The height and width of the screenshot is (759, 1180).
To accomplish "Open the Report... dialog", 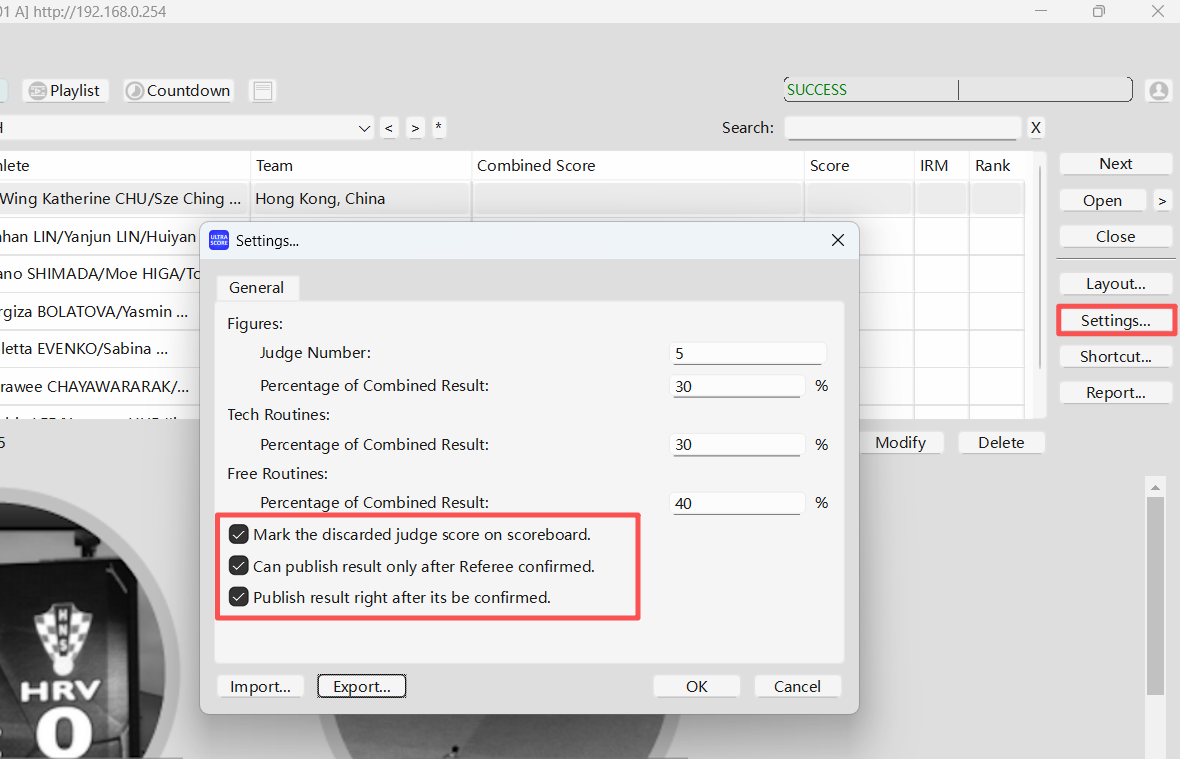I will pyautogui.click(x=1115, y=393).
